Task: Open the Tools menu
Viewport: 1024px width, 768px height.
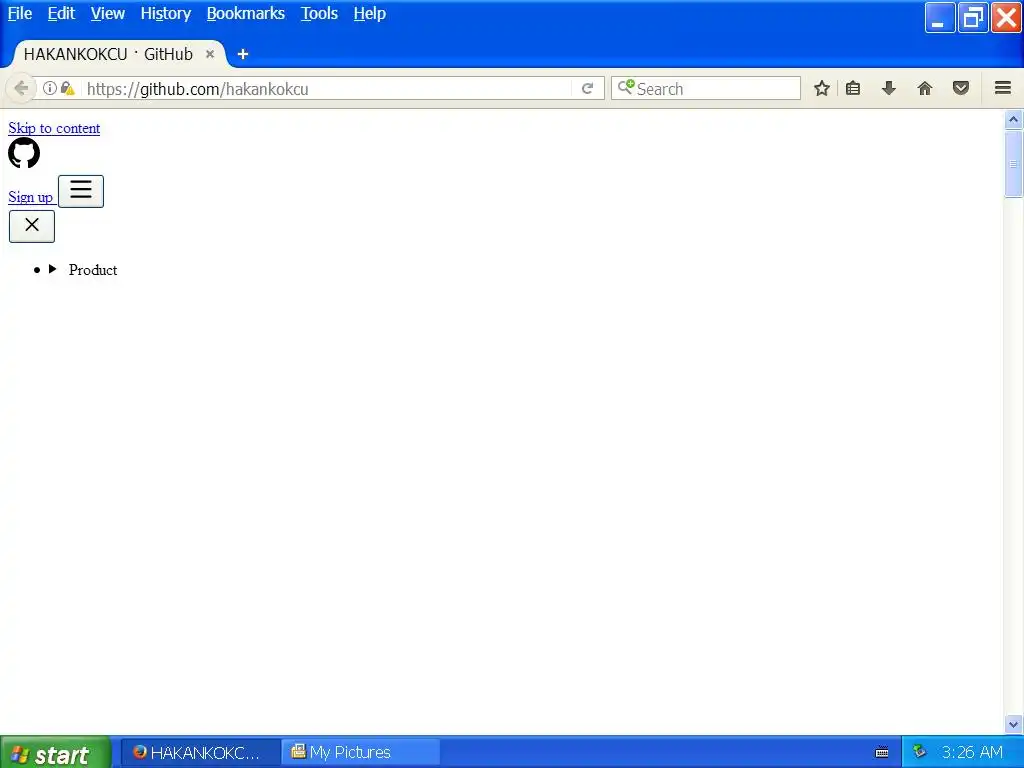Action: pos(319,14)
